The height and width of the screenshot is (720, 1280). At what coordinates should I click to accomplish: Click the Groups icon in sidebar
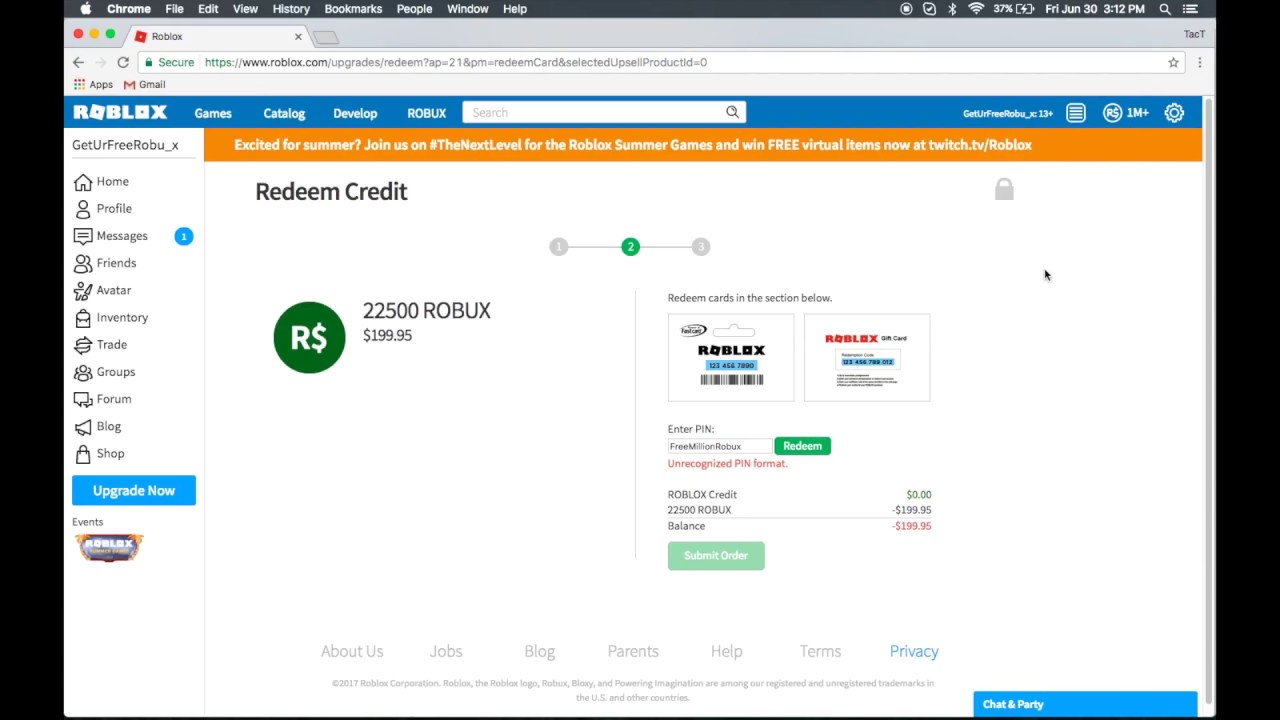click(83, 372)
